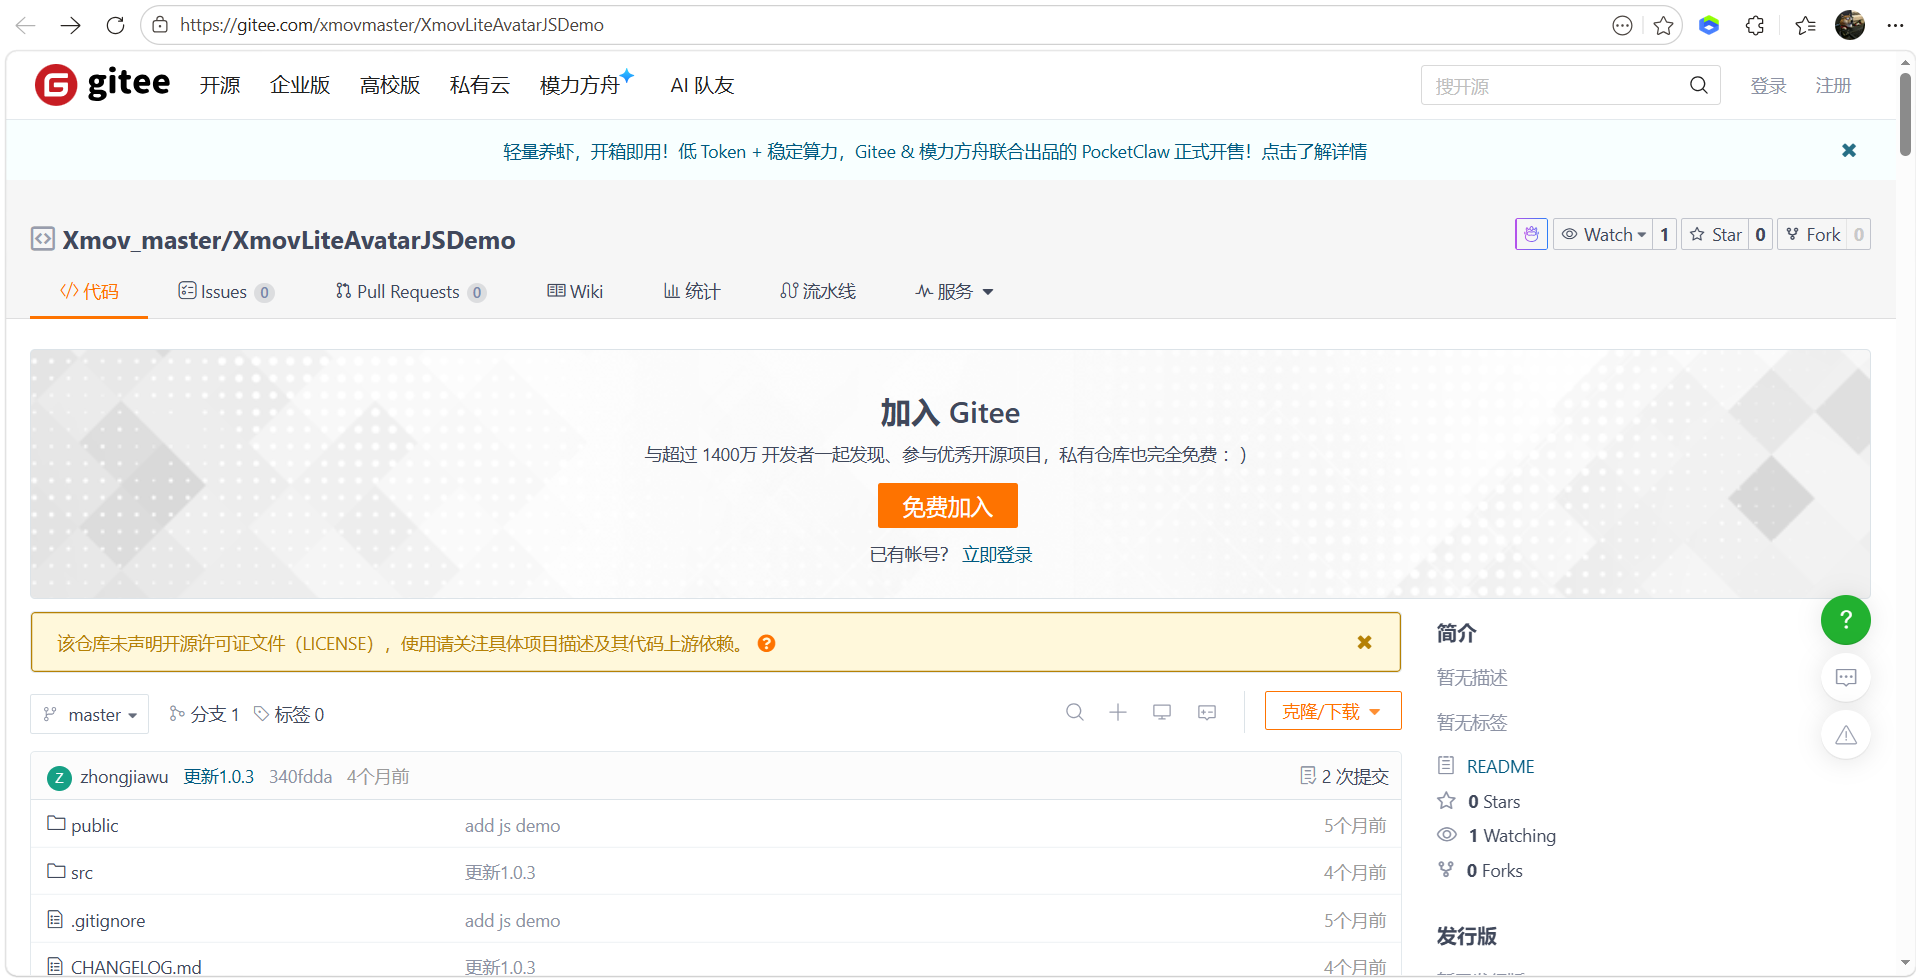Click the .gitignore file icon
The image size is (1919, 980).
pos(55,919)
